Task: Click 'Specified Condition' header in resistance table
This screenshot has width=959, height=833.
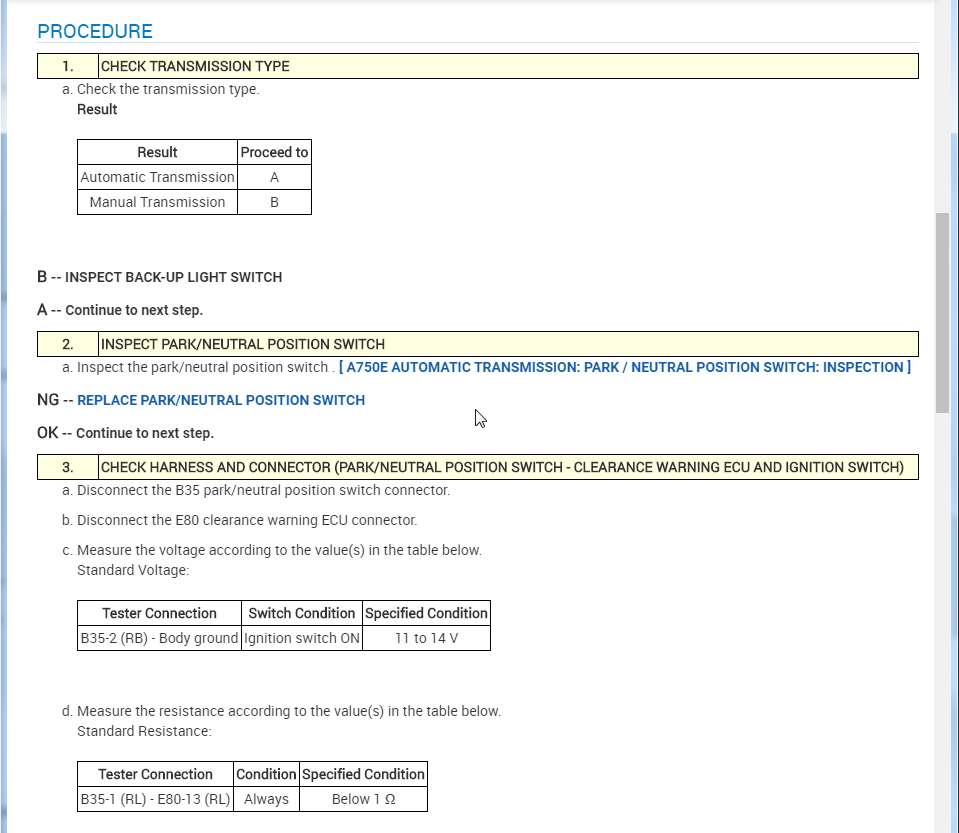Action: [363, 774]
